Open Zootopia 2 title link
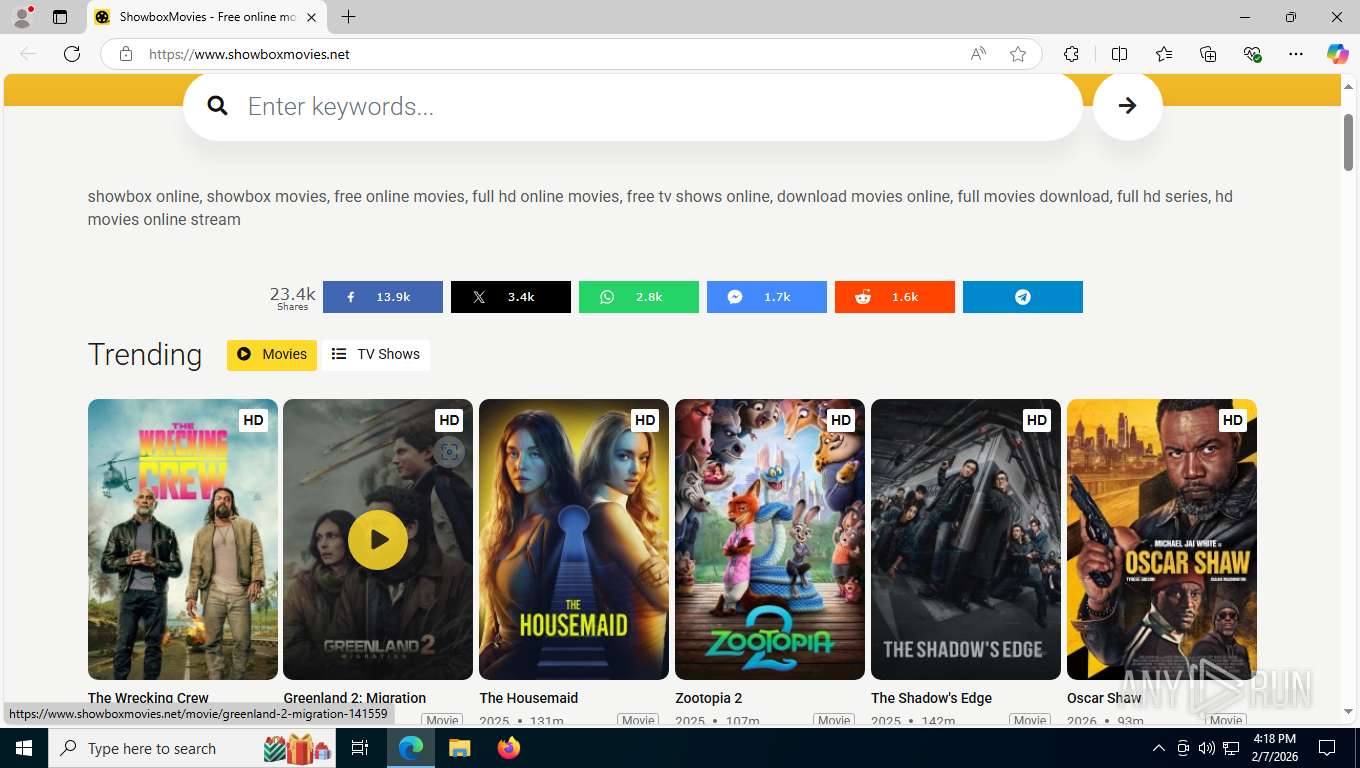The height and width of the screenshot is (768, 1360). click(x=708, y=698)
